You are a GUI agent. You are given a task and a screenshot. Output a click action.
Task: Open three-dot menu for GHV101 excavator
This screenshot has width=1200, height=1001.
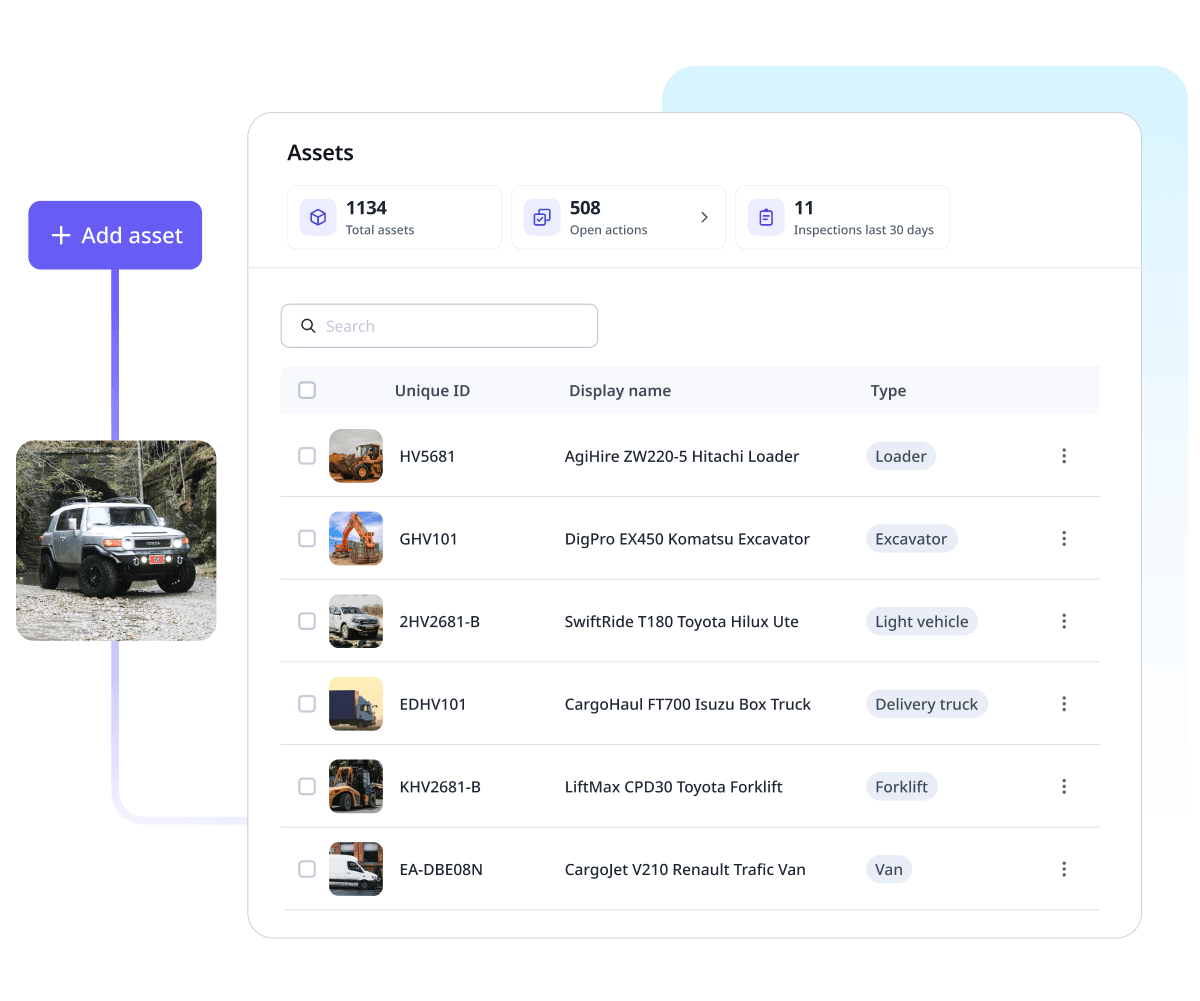(x=1064, y=539)
